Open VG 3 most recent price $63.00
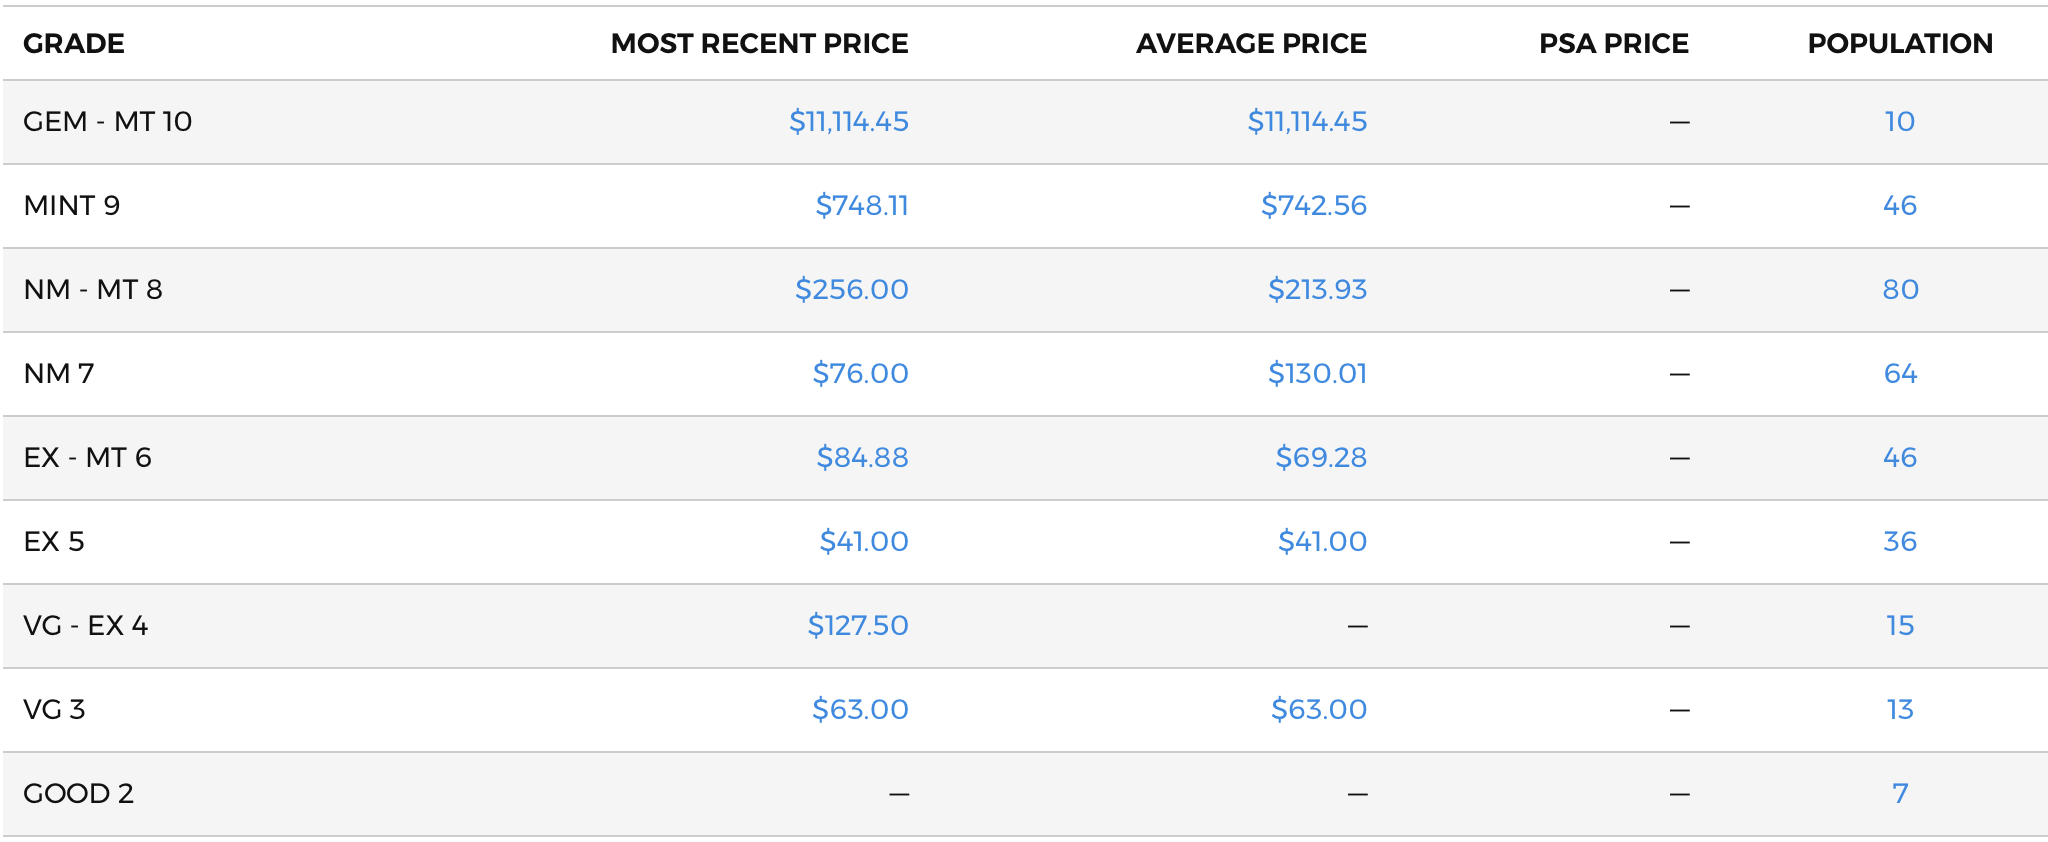Image resolution: width=2048 pixels, height=842 pixels. pyautogui.click(x=860, y=710)
